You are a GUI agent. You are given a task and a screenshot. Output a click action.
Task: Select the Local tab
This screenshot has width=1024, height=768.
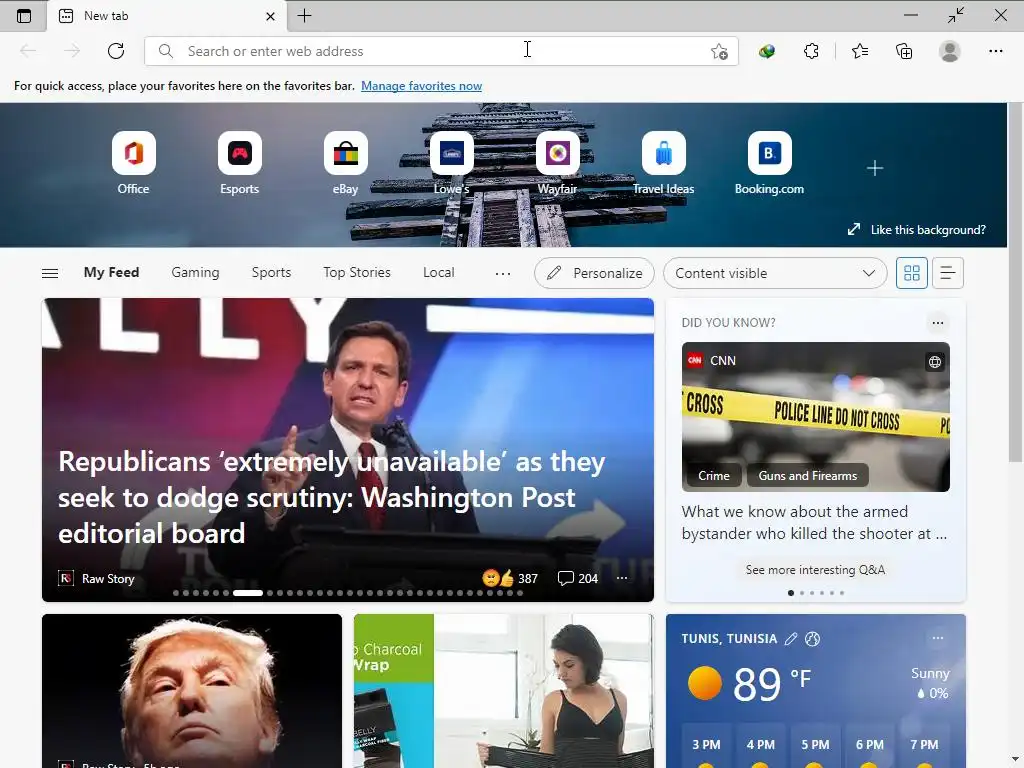(x=438, y=272)
